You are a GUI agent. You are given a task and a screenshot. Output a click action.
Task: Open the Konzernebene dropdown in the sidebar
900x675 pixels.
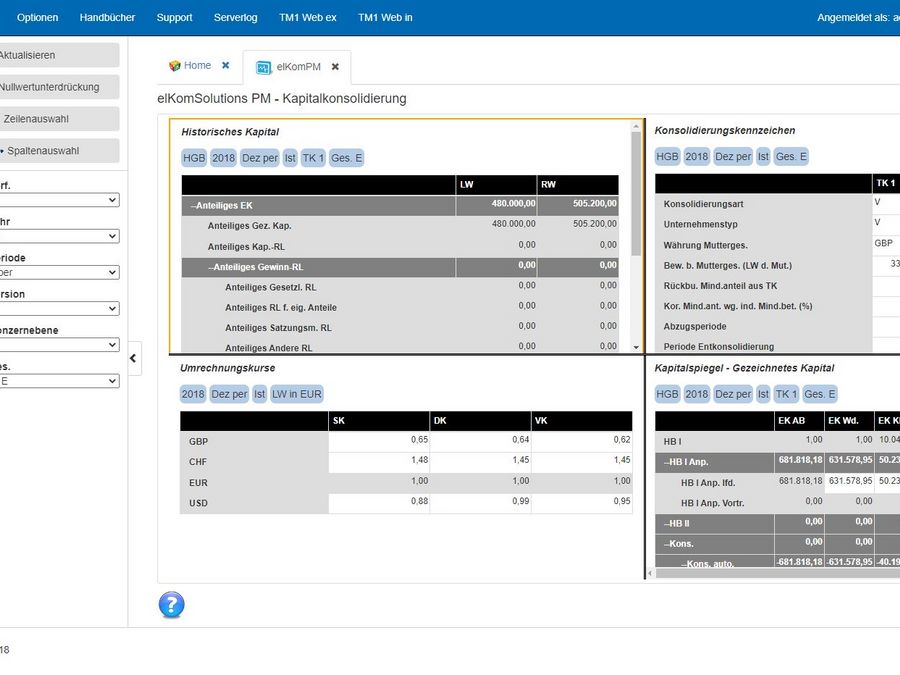59,344
